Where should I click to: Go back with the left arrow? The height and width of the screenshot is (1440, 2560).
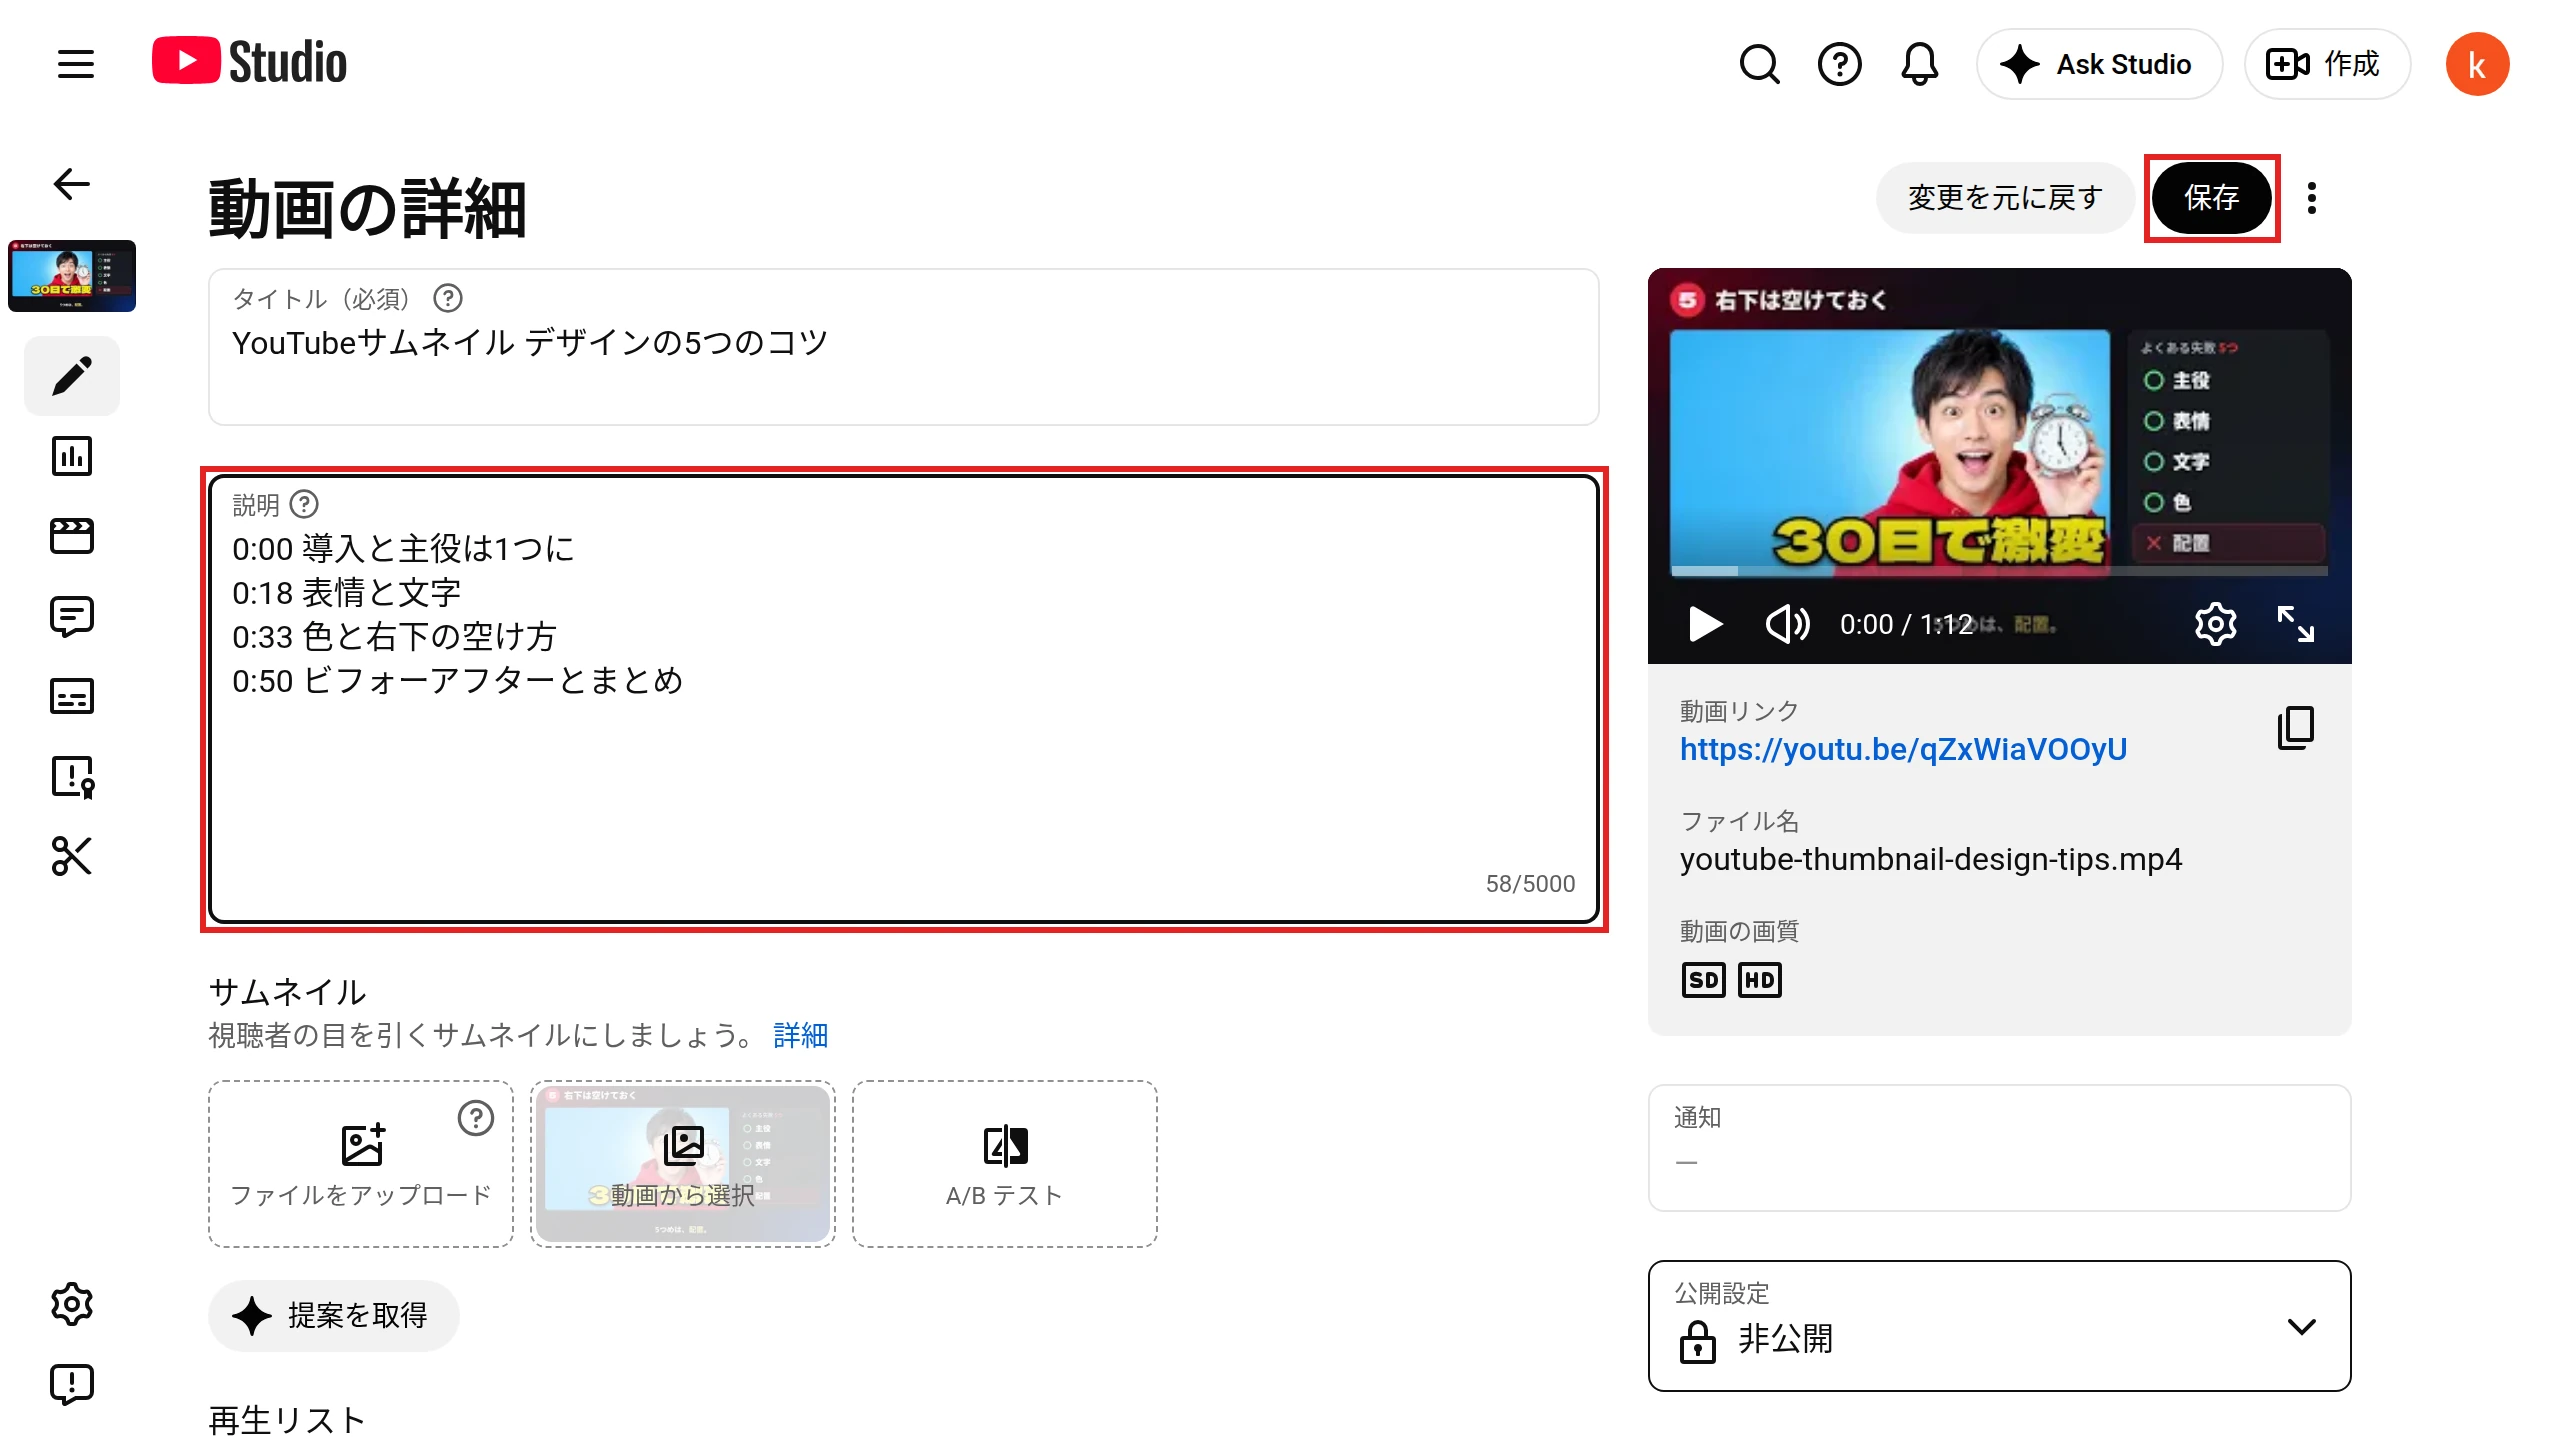(x=72, y=184)
